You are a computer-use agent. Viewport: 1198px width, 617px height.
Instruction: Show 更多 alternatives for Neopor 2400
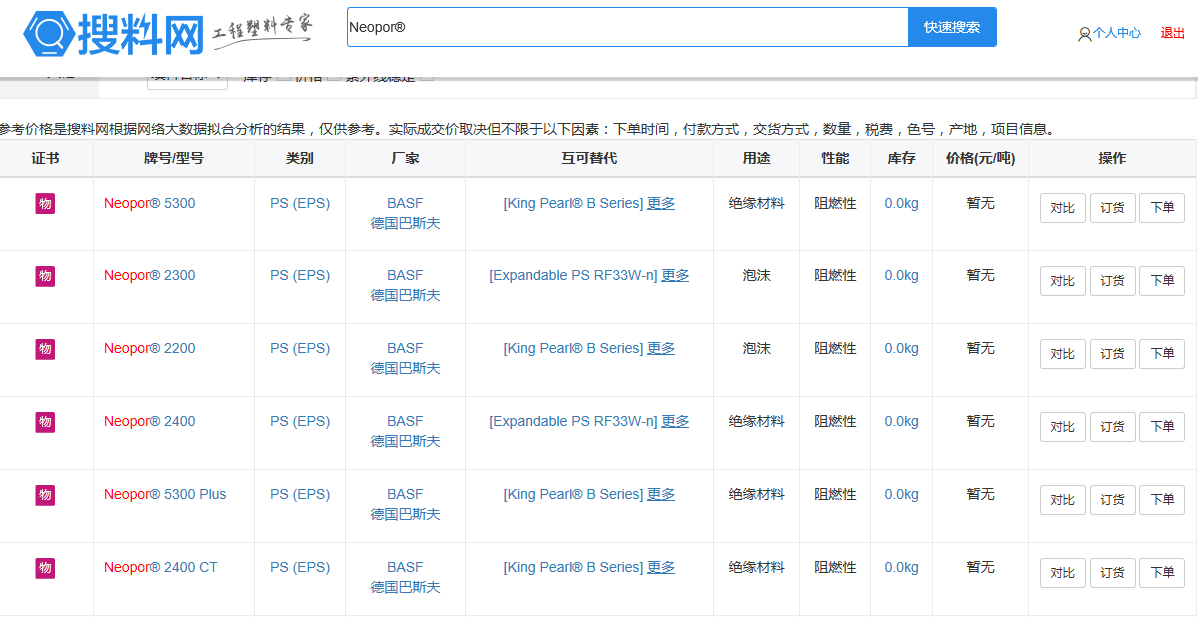point(675,421)
